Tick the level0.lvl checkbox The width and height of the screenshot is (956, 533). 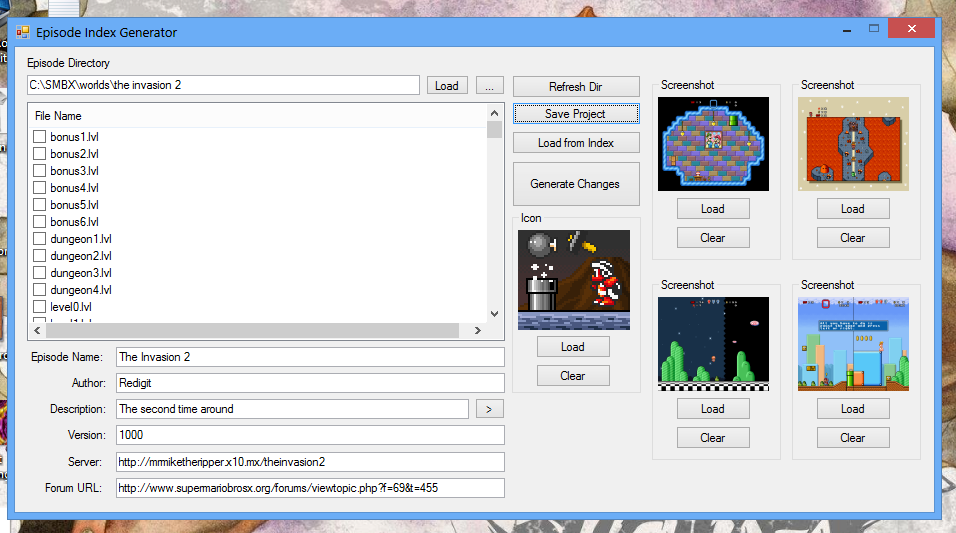40,307
